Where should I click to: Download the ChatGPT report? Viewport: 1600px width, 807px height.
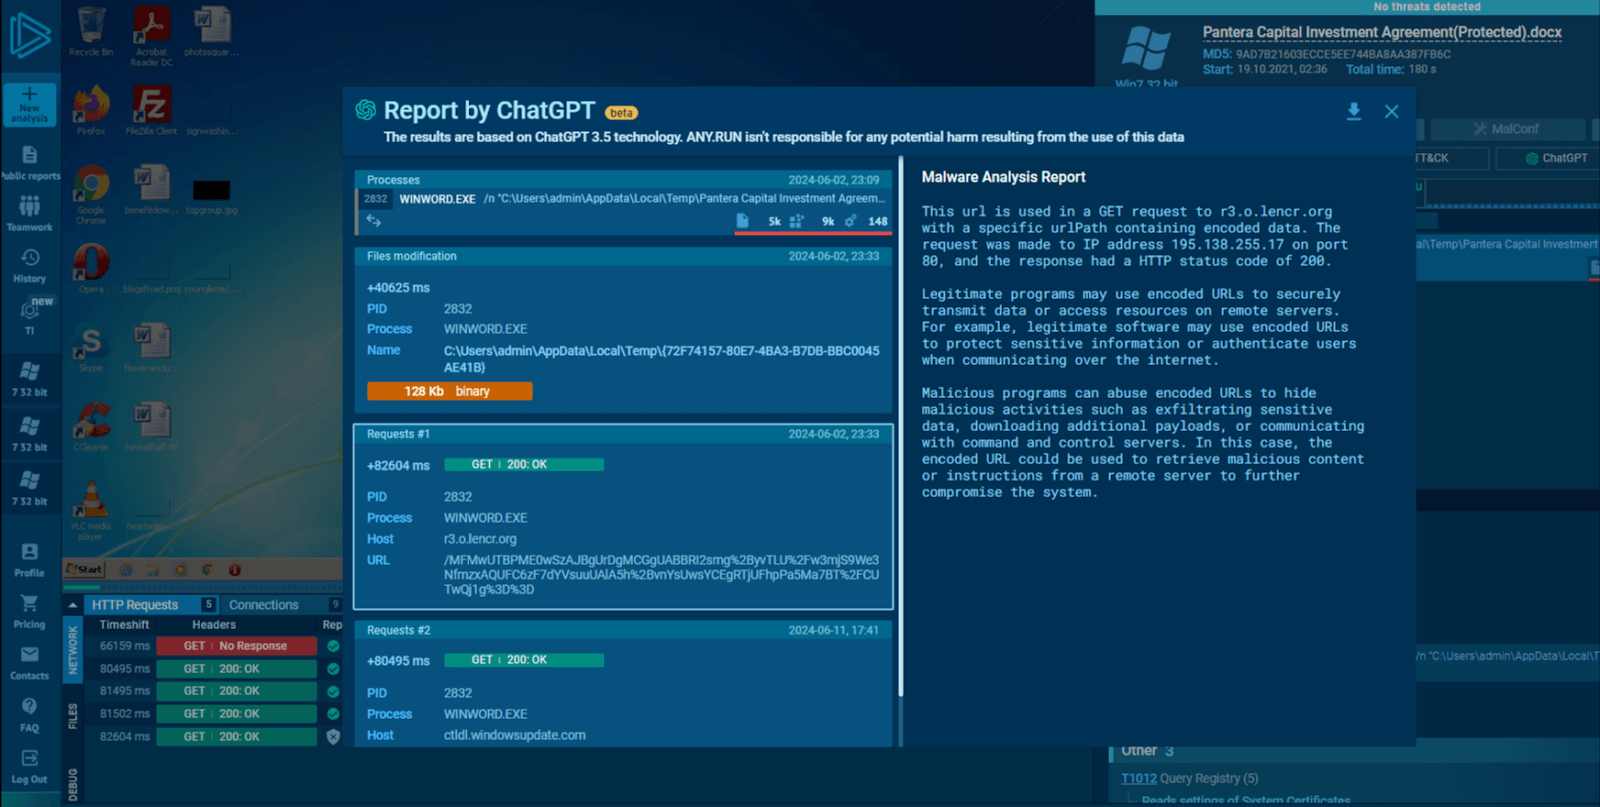(x=1354, y=111)
